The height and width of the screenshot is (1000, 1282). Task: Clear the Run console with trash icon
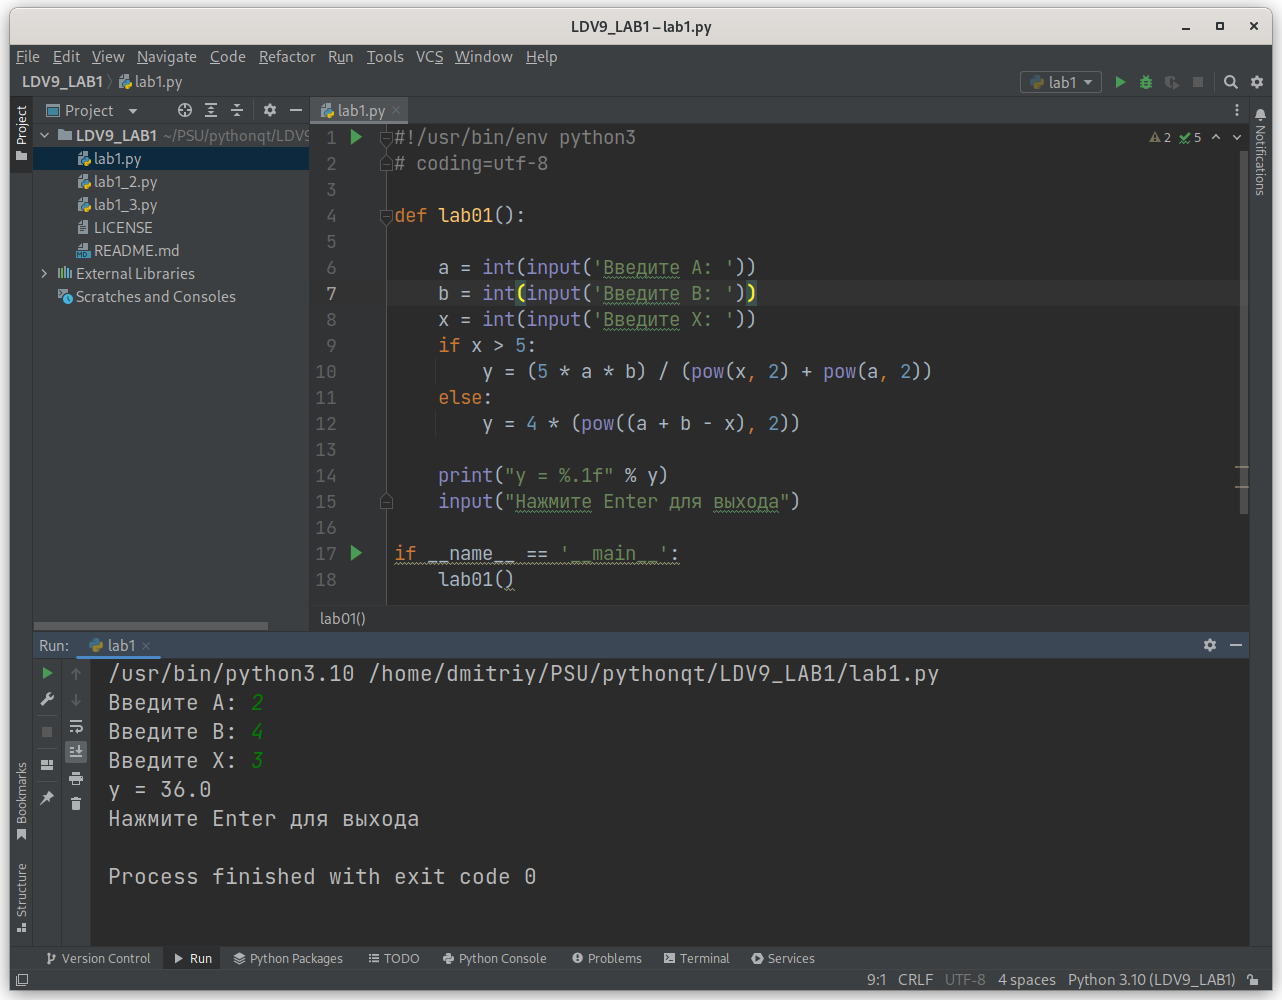75,803
